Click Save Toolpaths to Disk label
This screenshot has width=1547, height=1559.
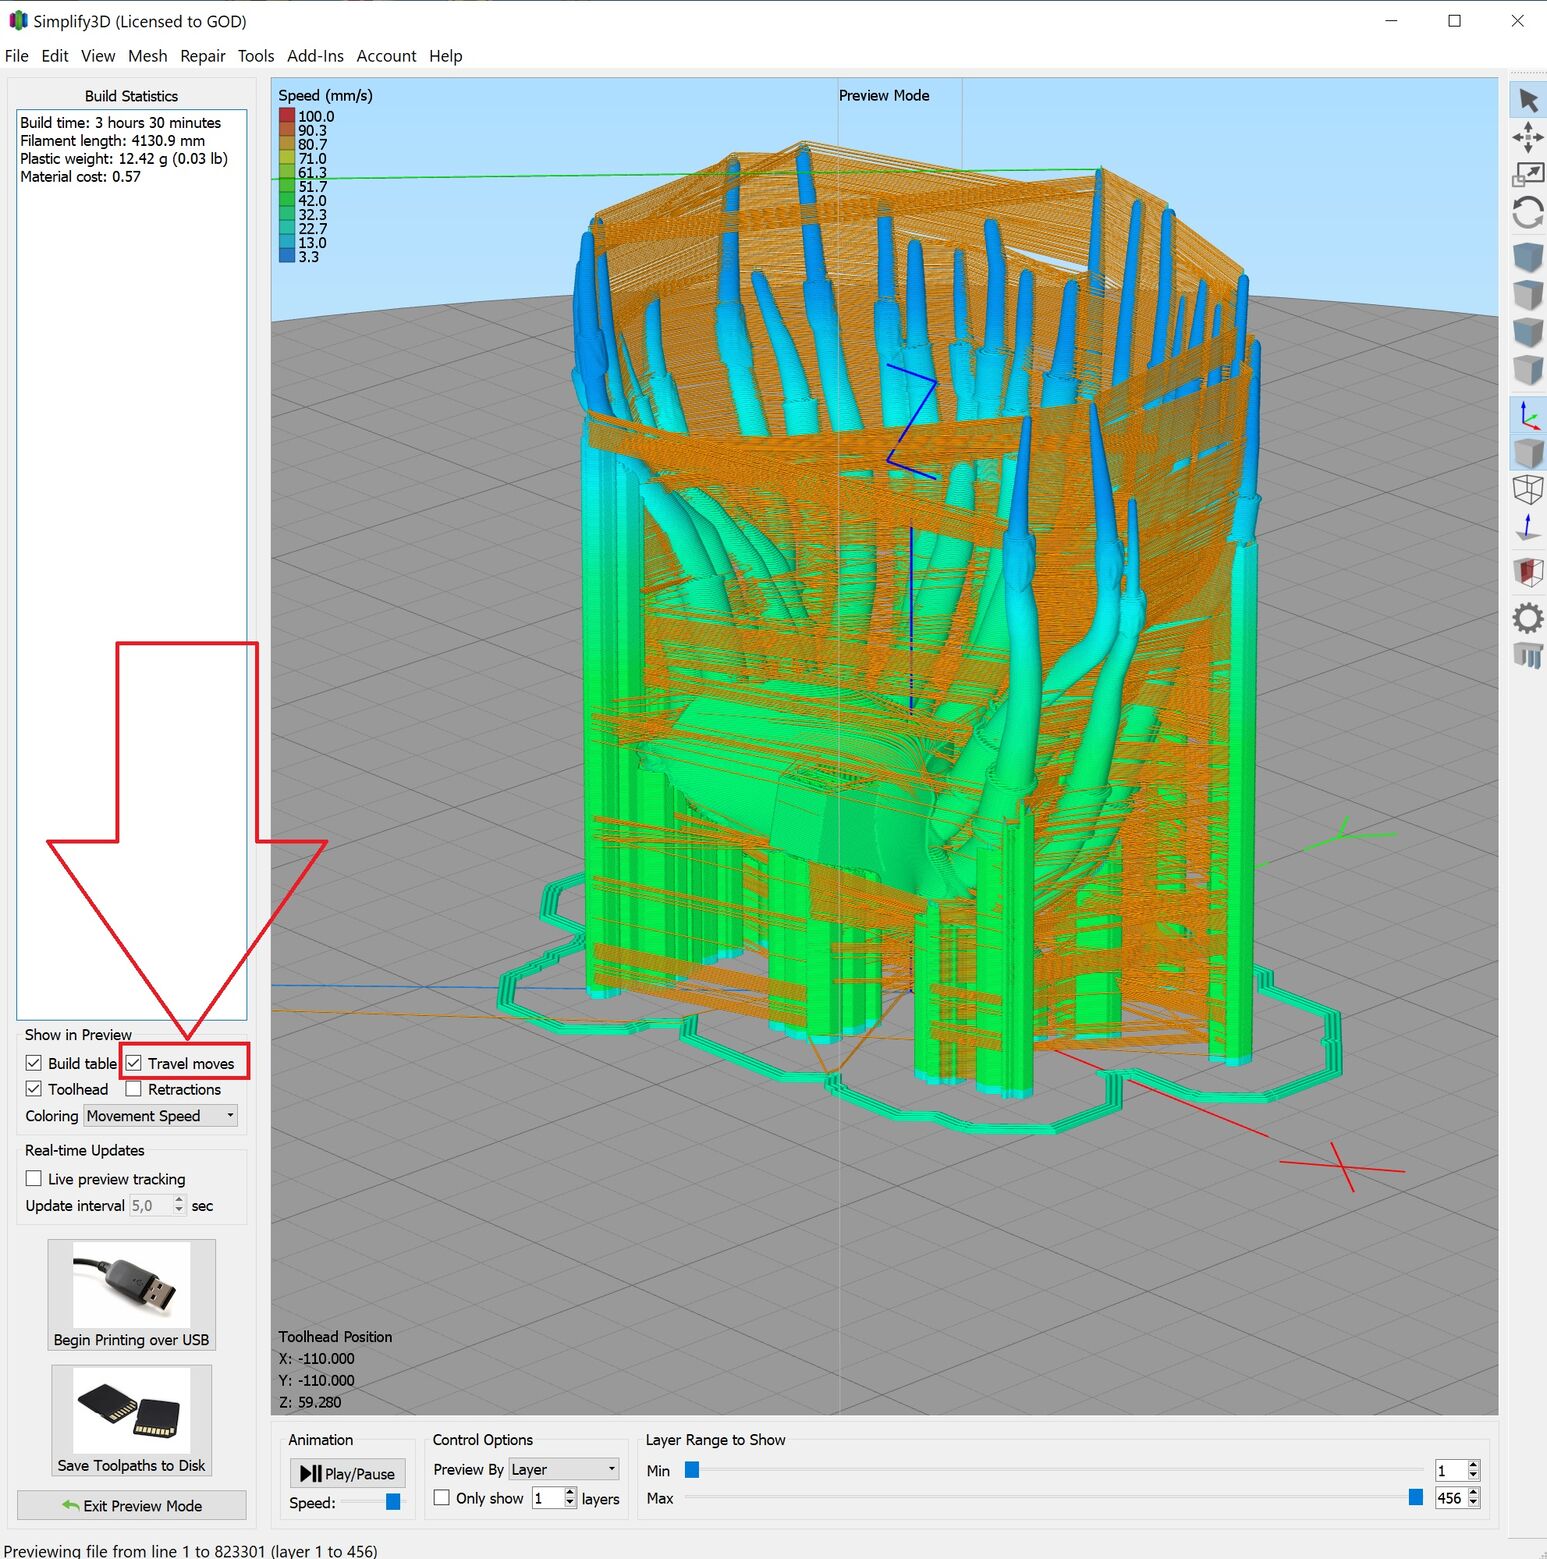[x=131, y=1466]
